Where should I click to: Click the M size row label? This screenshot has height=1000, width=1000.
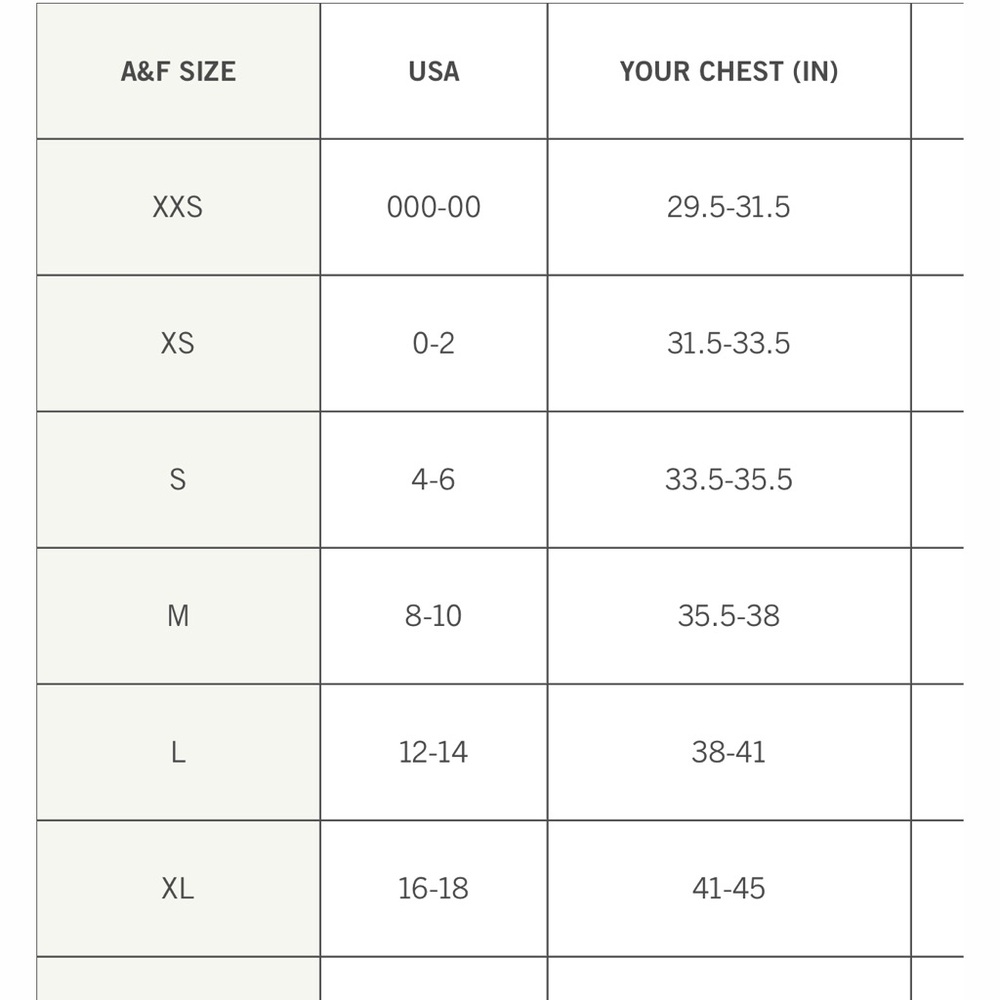click(179, 616)
